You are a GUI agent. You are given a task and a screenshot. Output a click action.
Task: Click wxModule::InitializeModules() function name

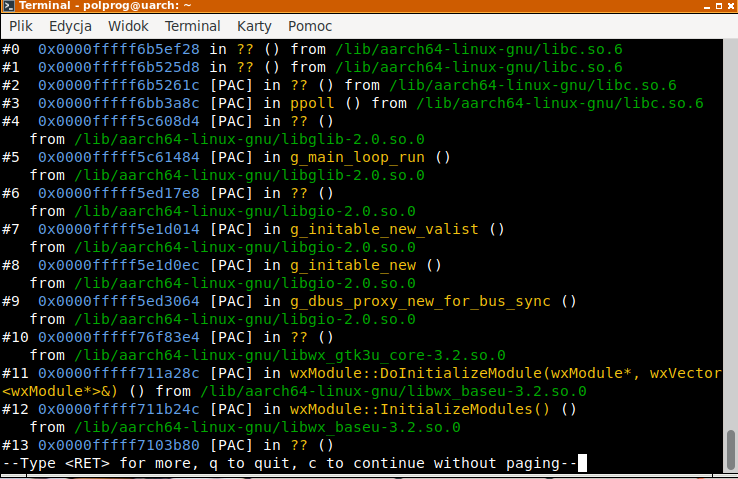420,409
